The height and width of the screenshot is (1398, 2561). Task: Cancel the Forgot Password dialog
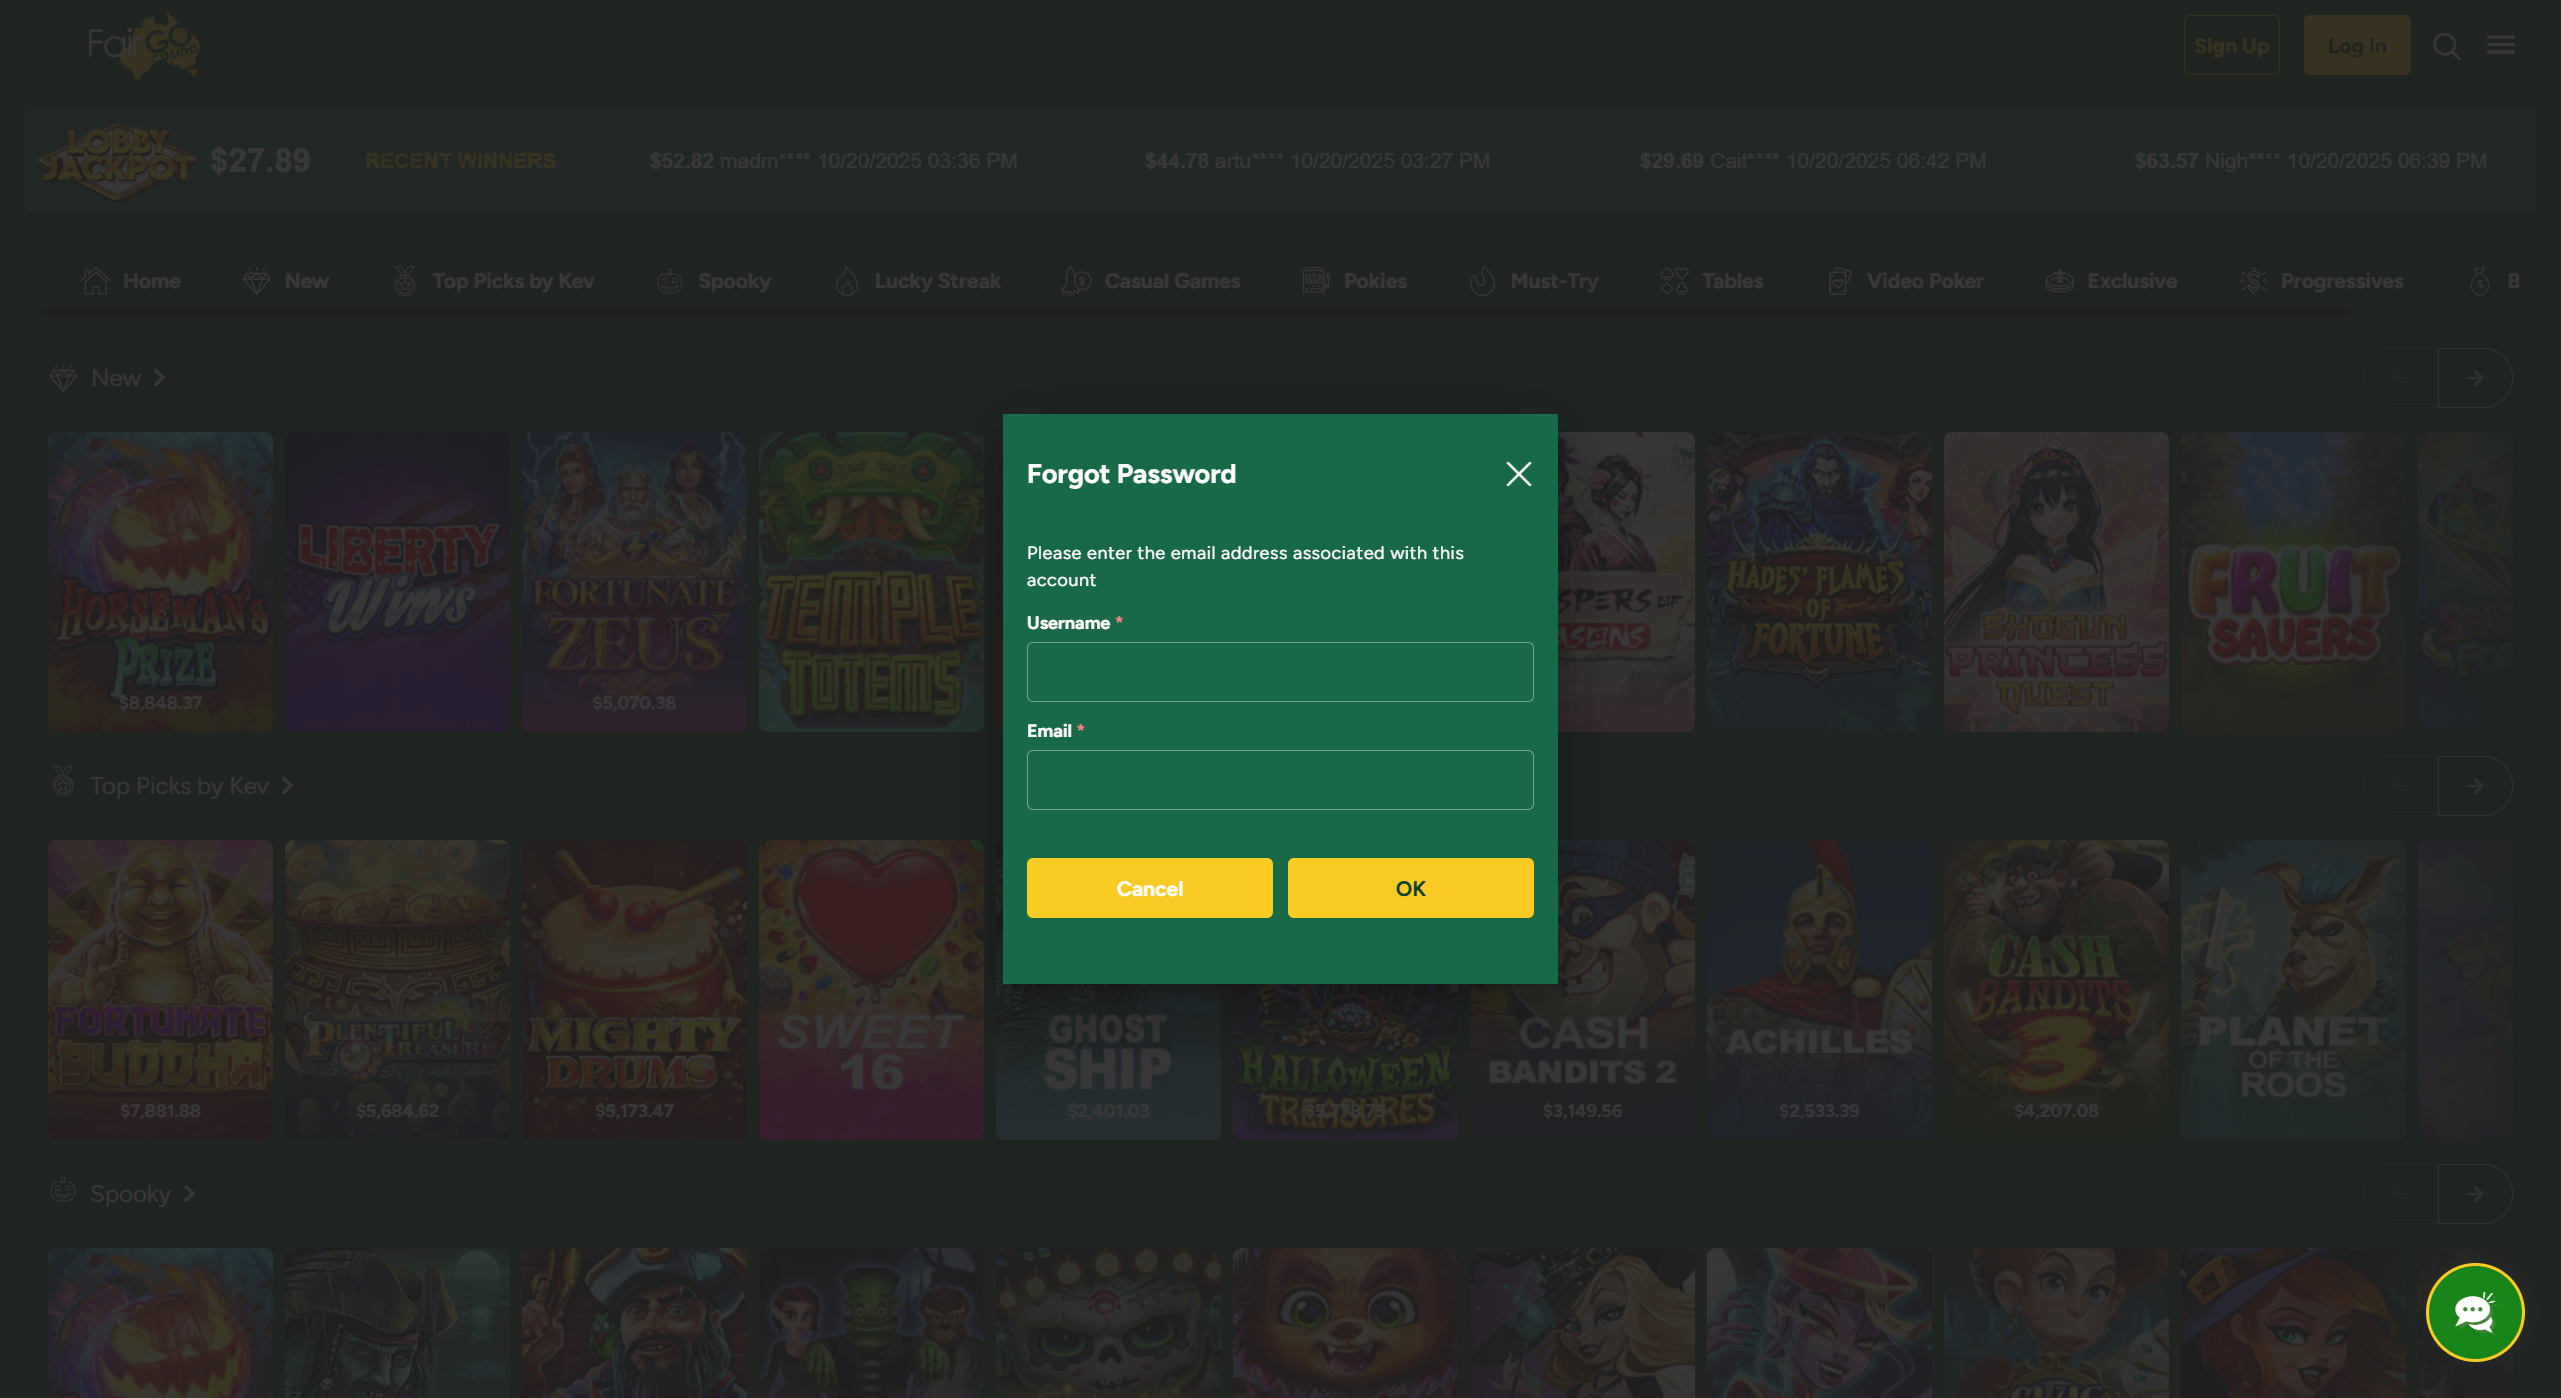(x=1149, y=888)
